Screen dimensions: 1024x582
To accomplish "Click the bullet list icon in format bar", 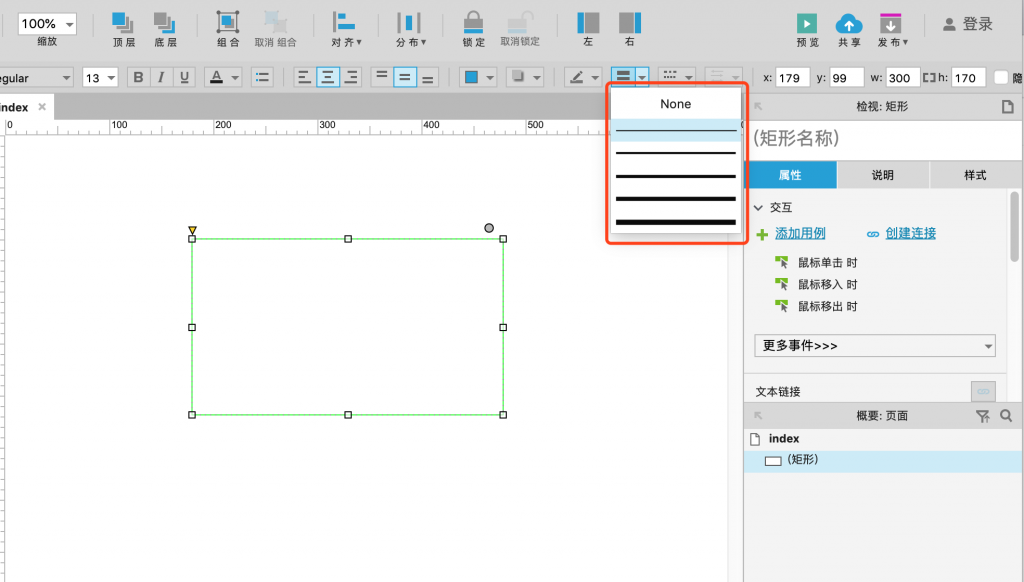I will pyautogui.click(x=262, y=77).
